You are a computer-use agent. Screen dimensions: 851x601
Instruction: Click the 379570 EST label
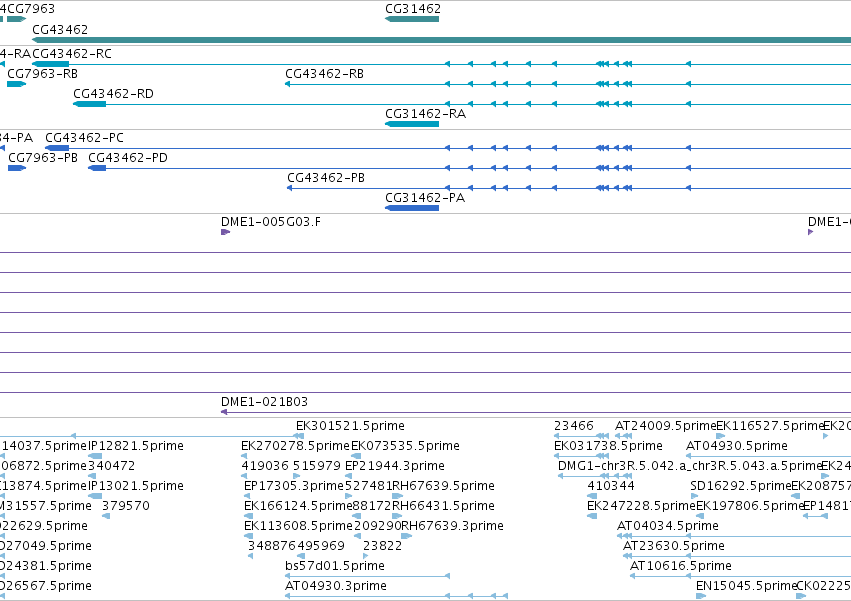pos(126,506)
